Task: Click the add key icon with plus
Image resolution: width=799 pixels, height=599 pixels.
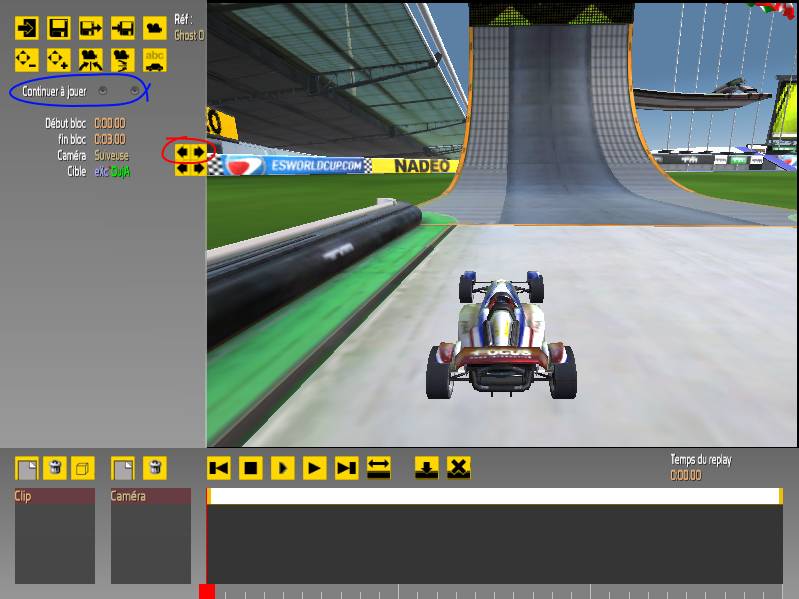Action: pyautogui.click(x=59, y=60)
